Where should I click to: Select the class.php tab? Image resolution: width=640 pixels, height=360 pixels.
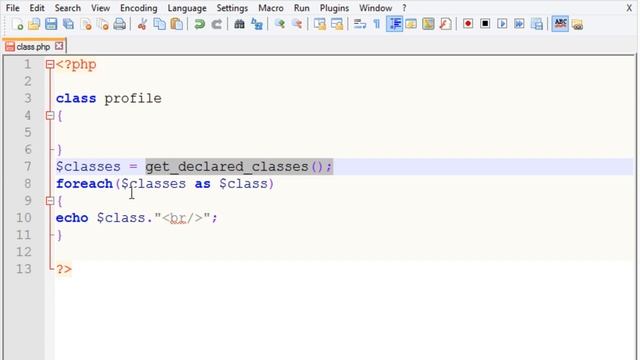tap(33, 47)
